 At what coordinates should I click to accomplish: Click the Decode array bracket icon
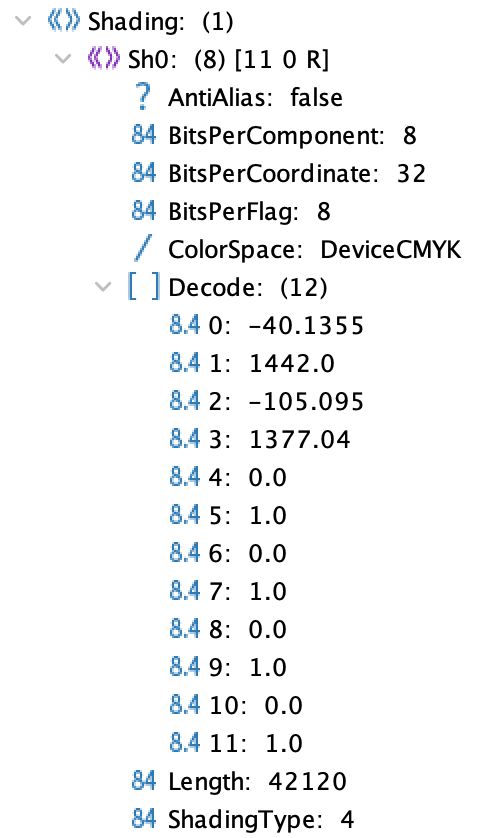[x=144, y=286]
